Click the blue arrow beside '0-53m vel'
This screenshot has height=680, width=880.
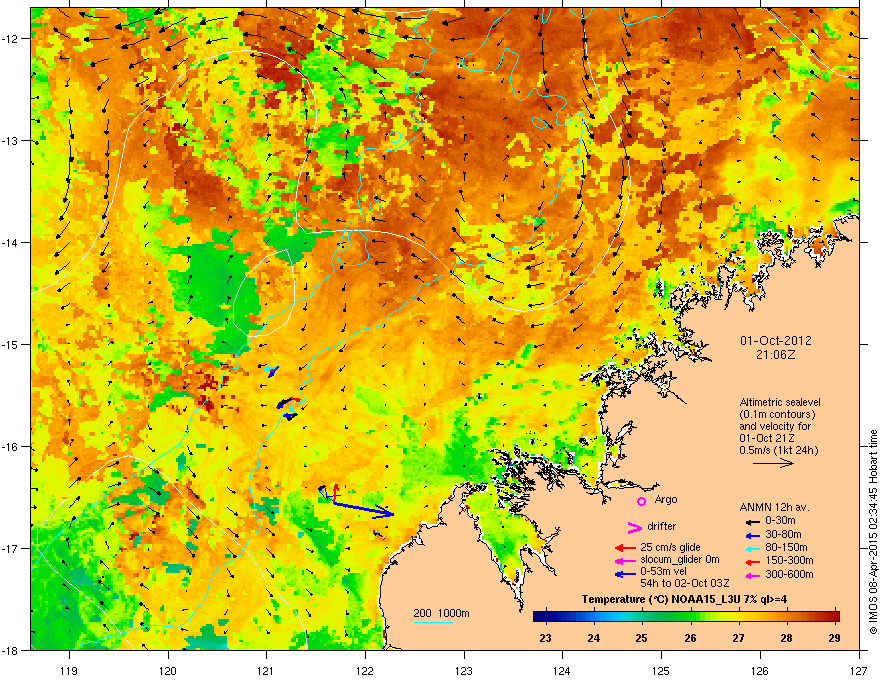(625, 574)
